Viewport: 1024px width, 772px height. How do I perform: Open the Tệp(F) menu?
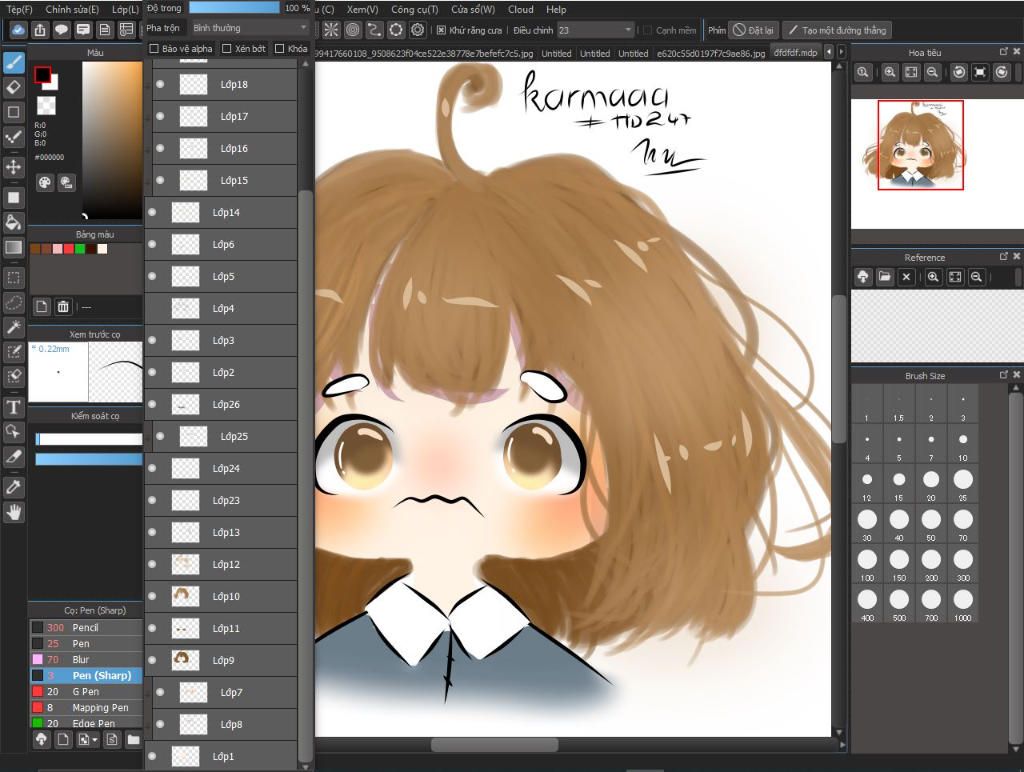tap(20, 10)
